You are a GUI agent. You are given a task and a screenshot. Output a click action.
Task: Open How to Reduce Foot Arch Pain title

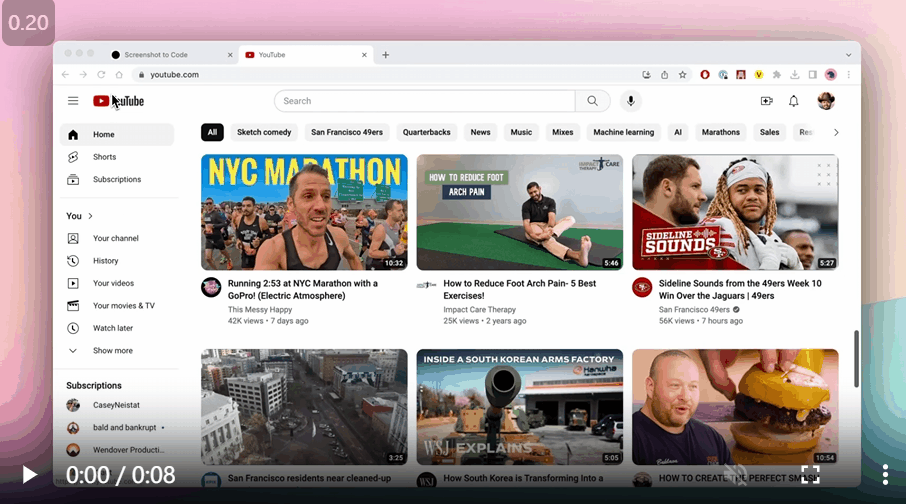pos(519,290)
